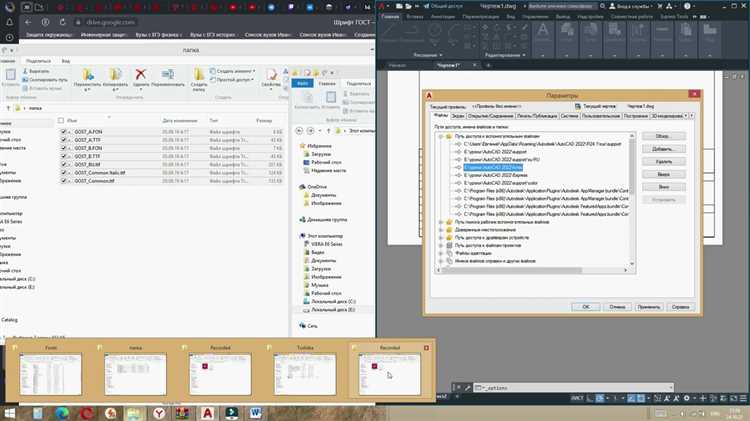Viewport: 750px width, 421px height.
Task: Click the Rename icon in Explorer ribbon
Action: click(168, 73)
